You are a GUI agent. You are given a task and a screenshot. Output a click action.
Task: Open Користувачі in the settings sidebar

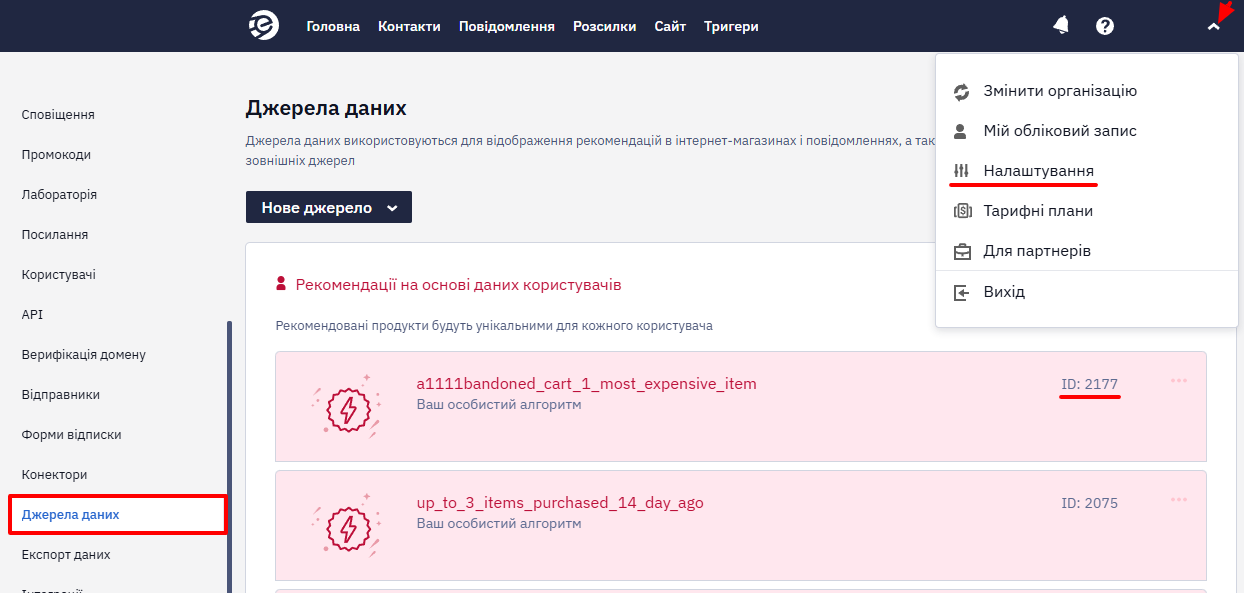click(x=59, y=275)
